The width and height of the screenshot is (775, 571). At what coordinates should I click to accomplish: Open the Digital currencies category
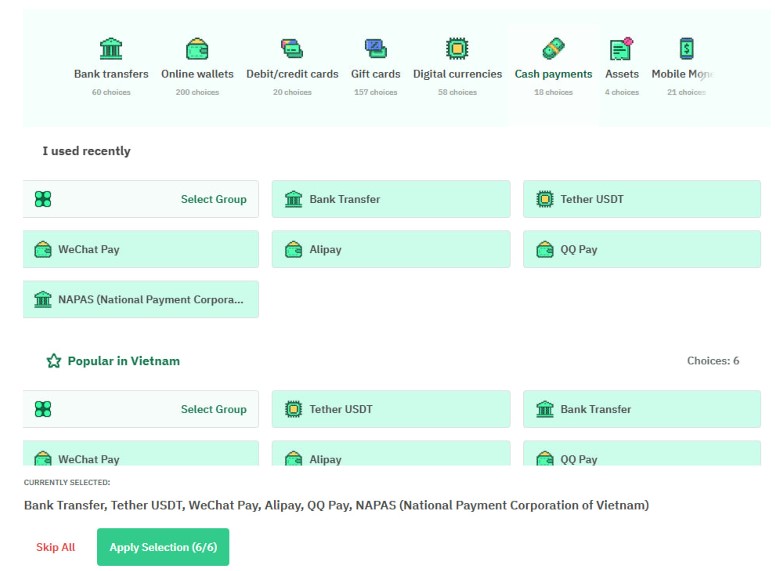click(457, 66)
